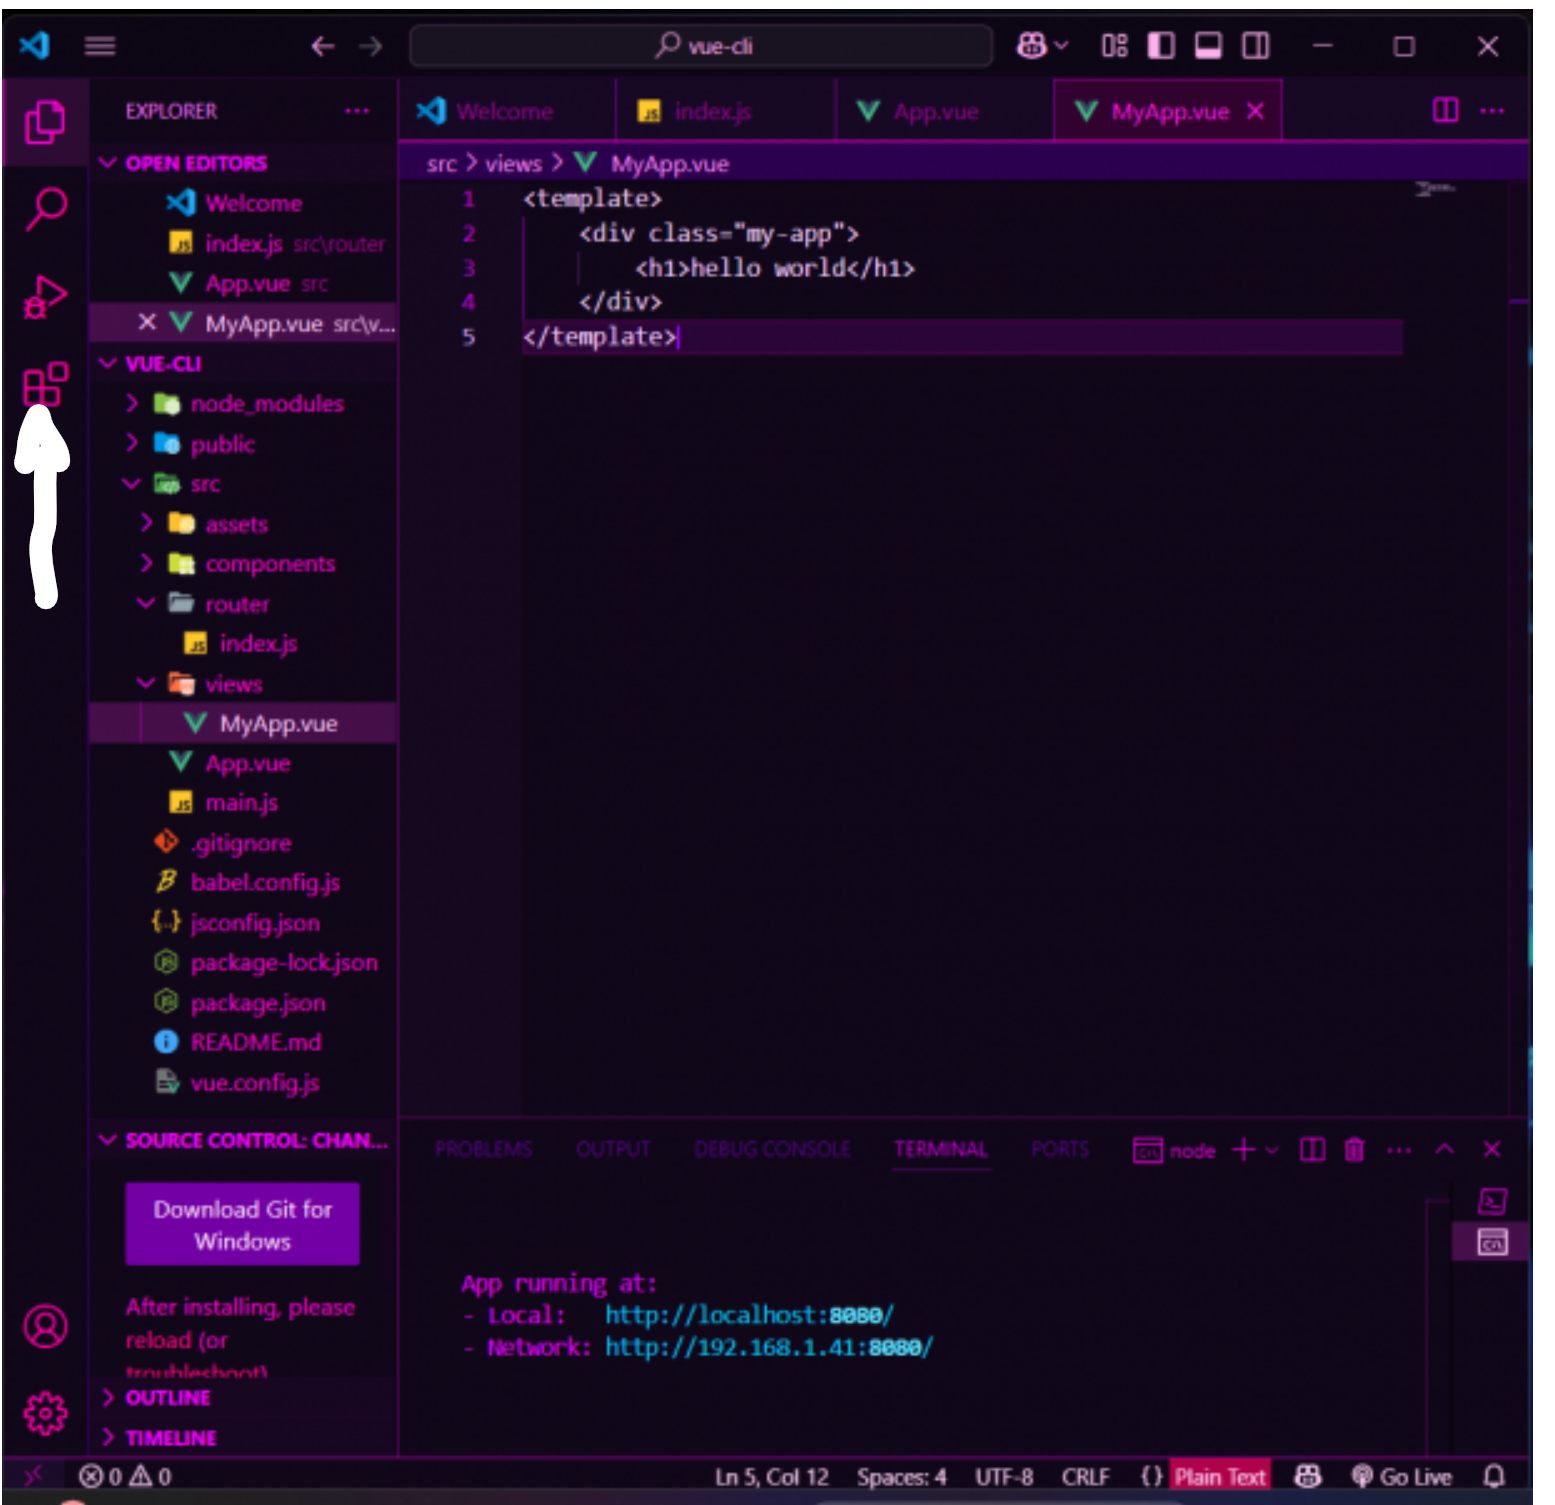Open the Run and Debug view
Image resolution: width=1555 pixels, height=1505 pixels.
coord(45,297)
